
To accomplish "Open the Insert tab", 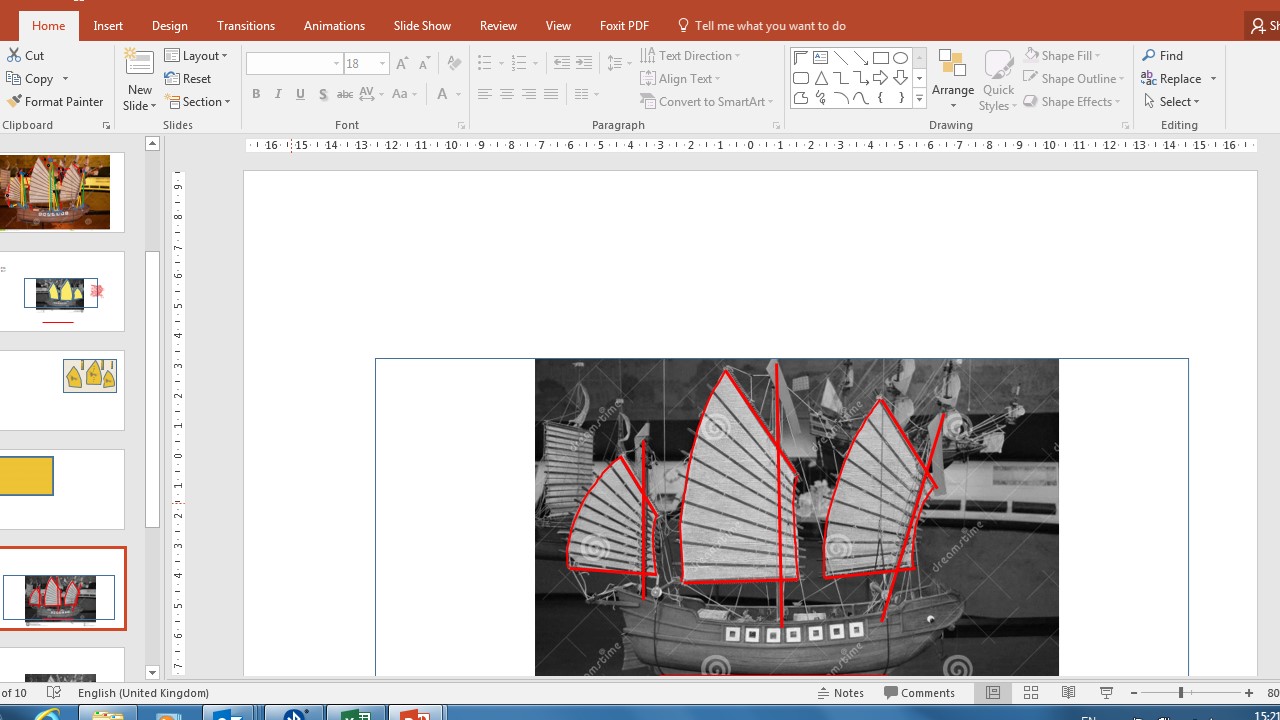I will coord(108,25).
